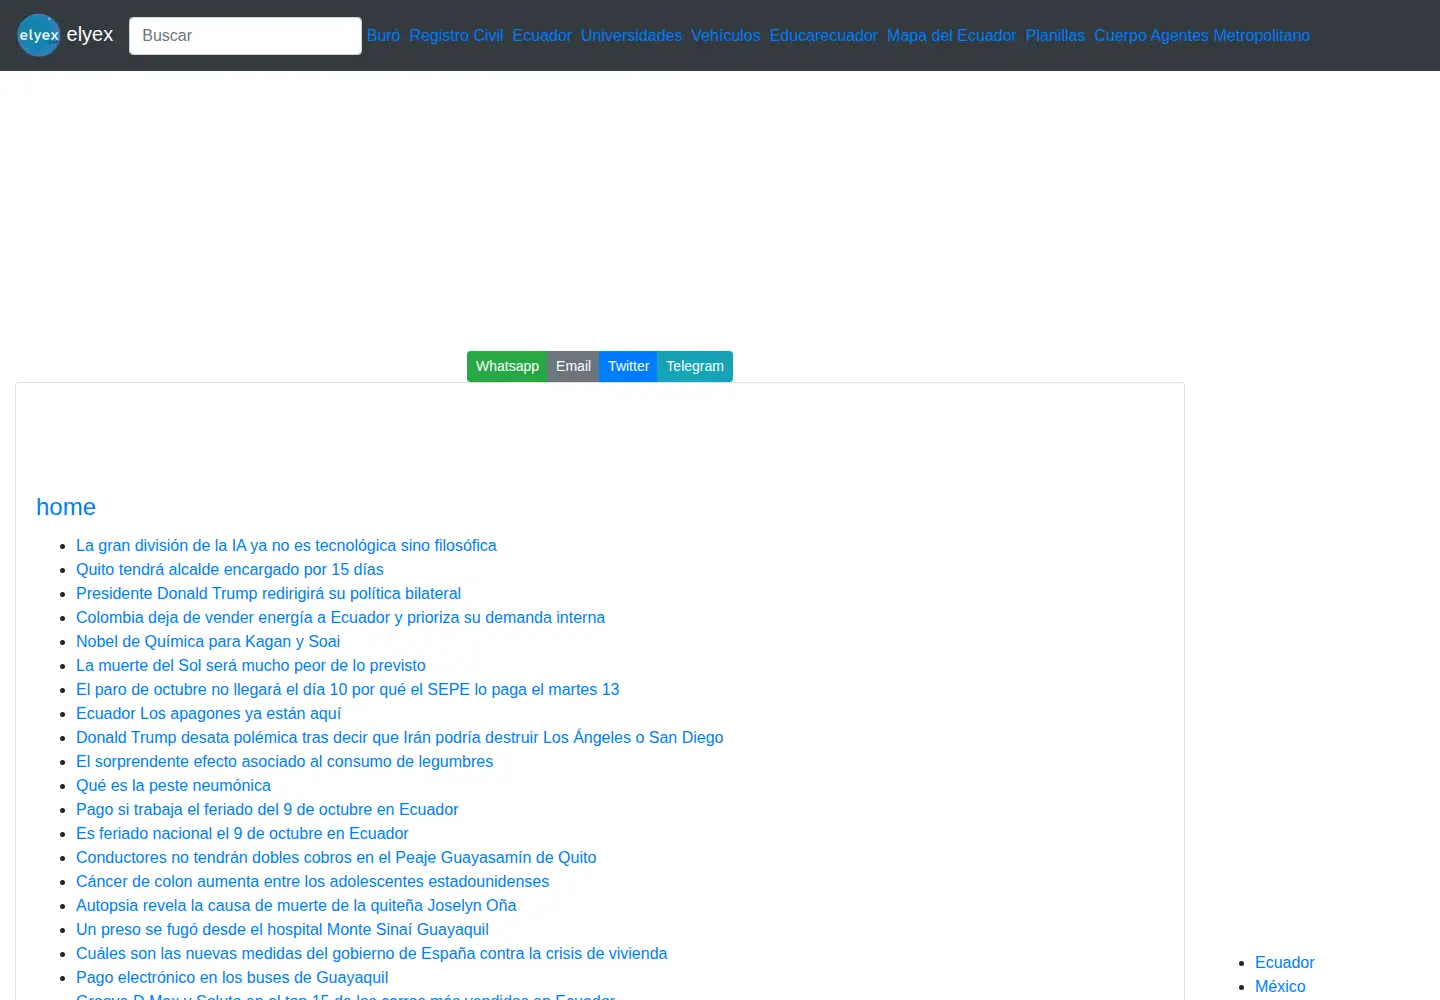Image resolution: width=1440 pixels, height=1000 pixels.
Task: Open Cáncer de colon adolescentes article
Action: click(x=312, y=881)
